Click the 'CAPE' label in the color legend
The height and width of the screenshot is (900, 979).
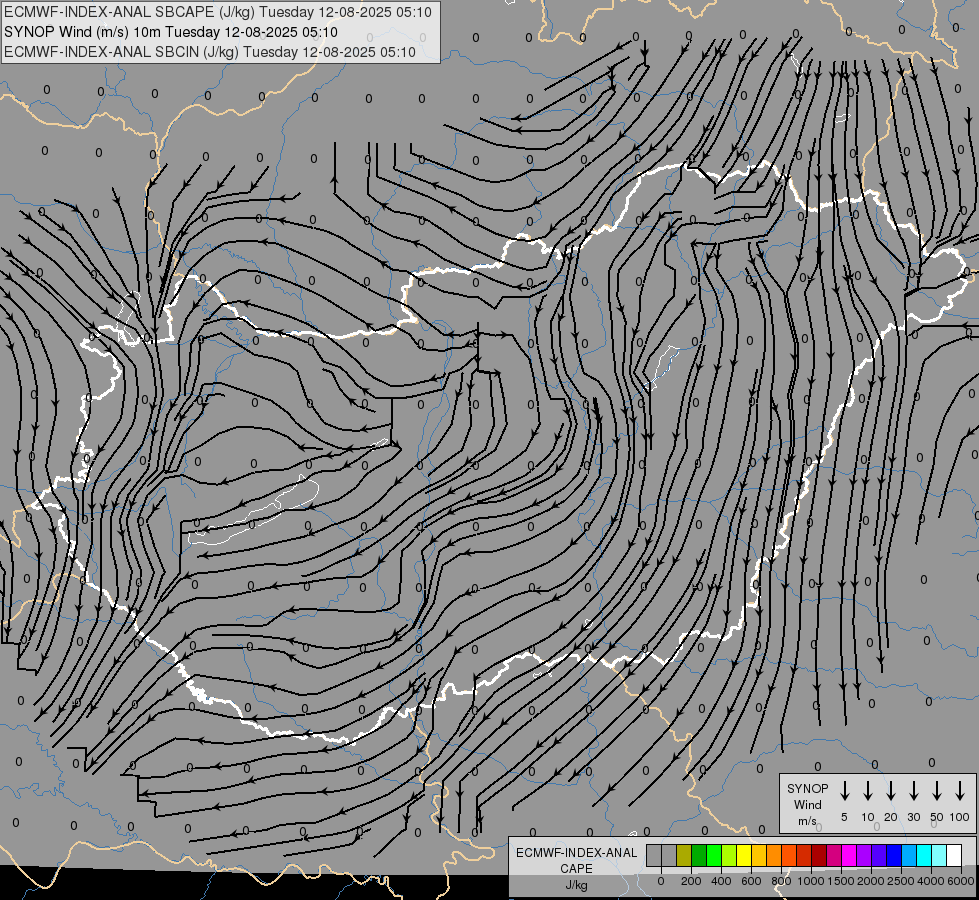tap(576, 868)
